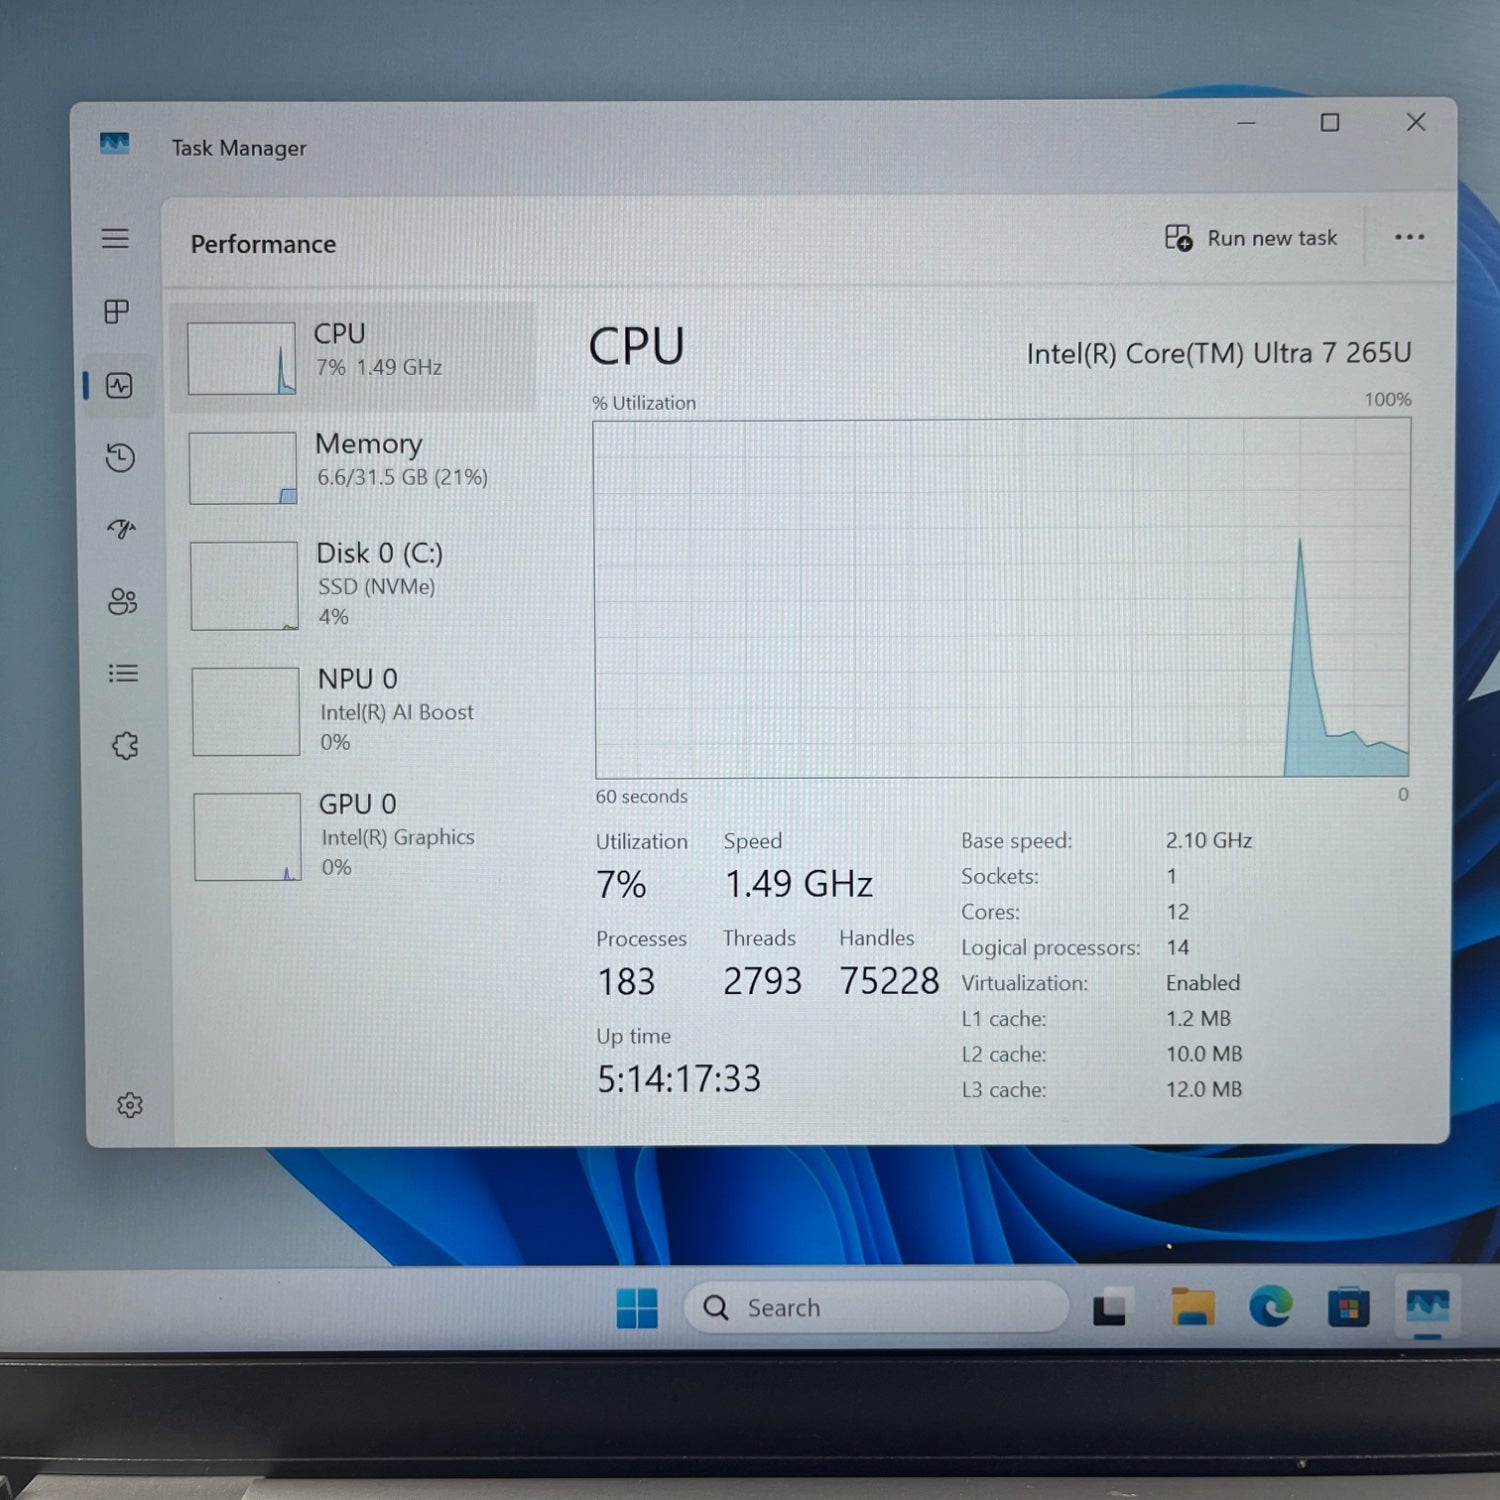Click the processes count 183

coord(626,981)
